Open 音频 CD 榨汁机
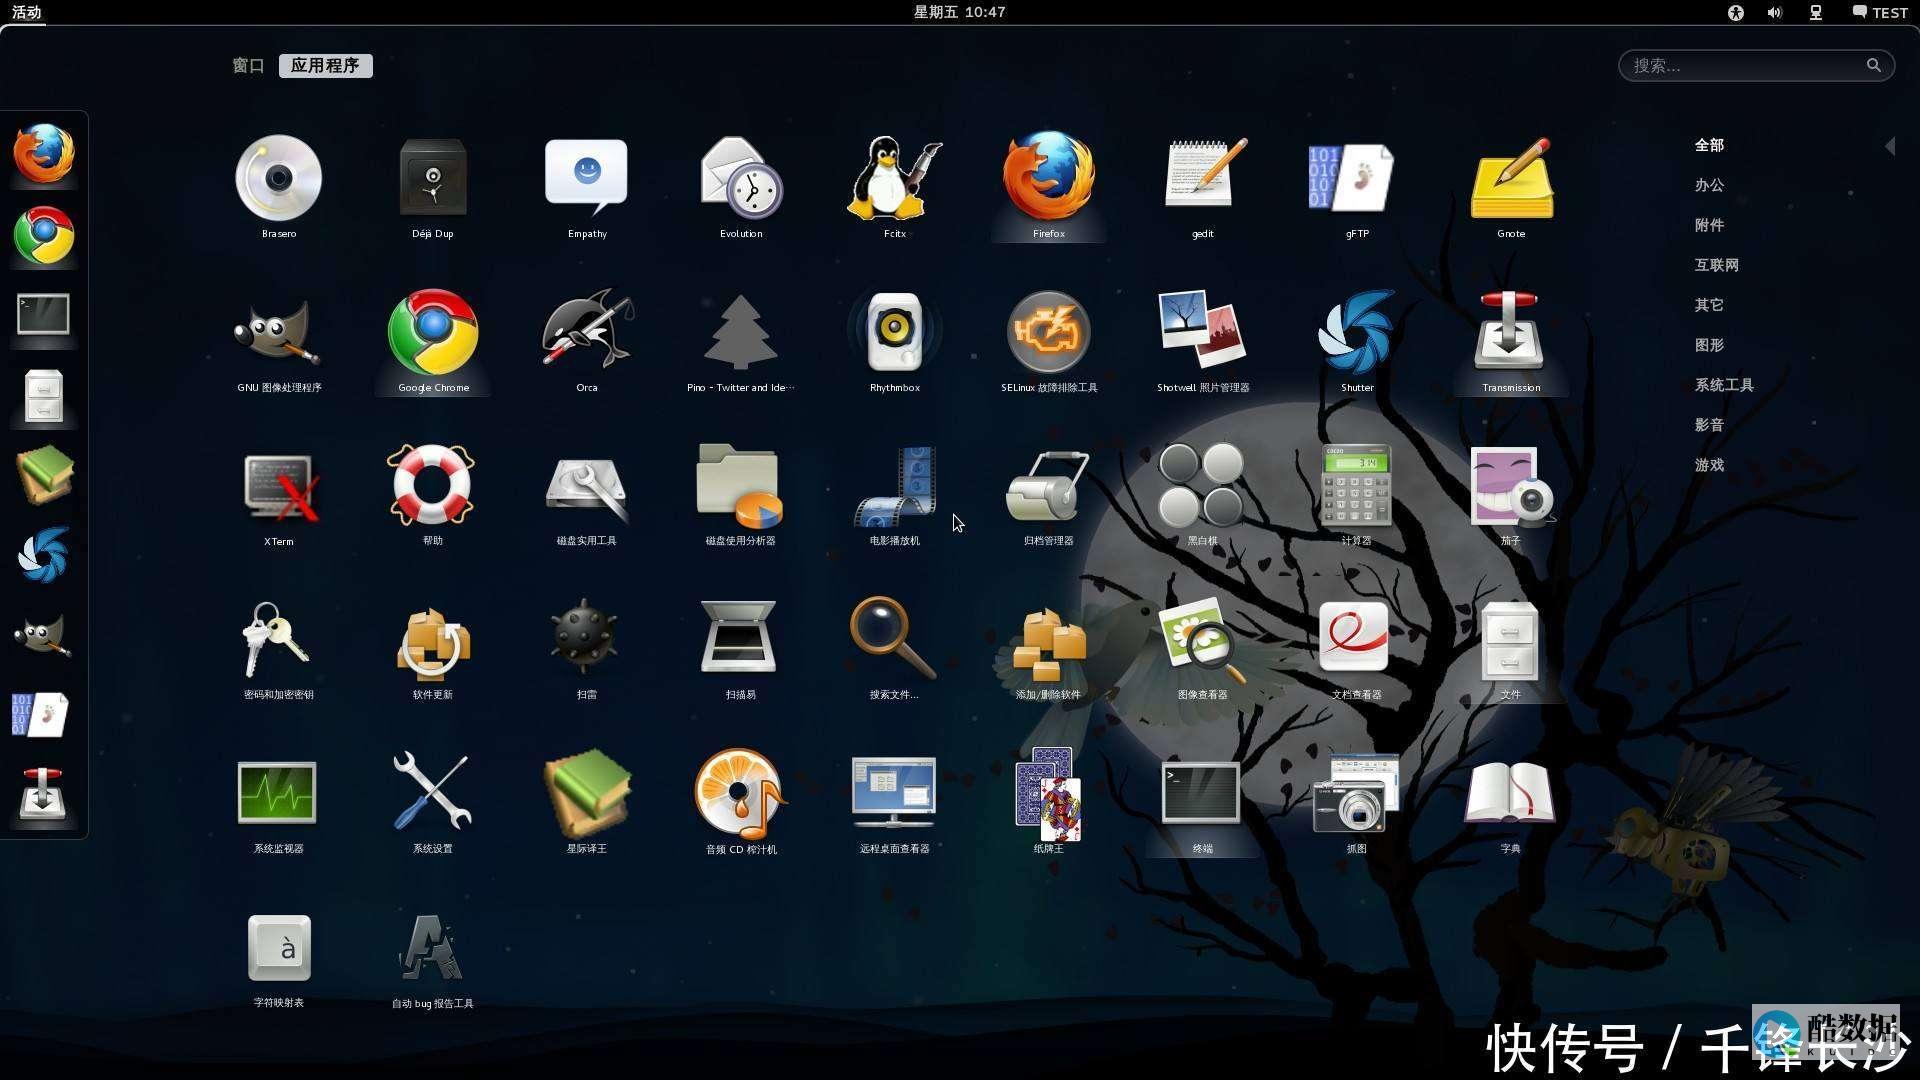 pos(741,803)
